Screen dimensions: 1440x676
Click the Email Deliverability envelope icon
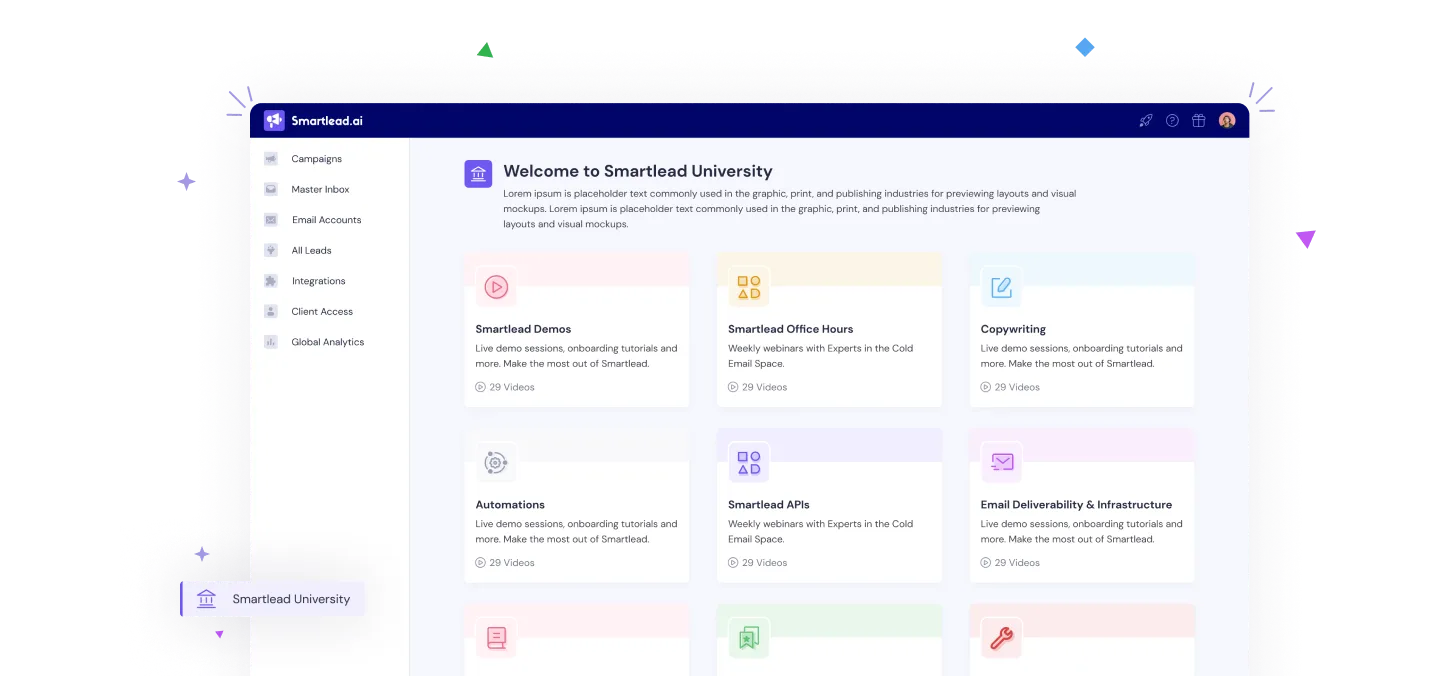1001,462
